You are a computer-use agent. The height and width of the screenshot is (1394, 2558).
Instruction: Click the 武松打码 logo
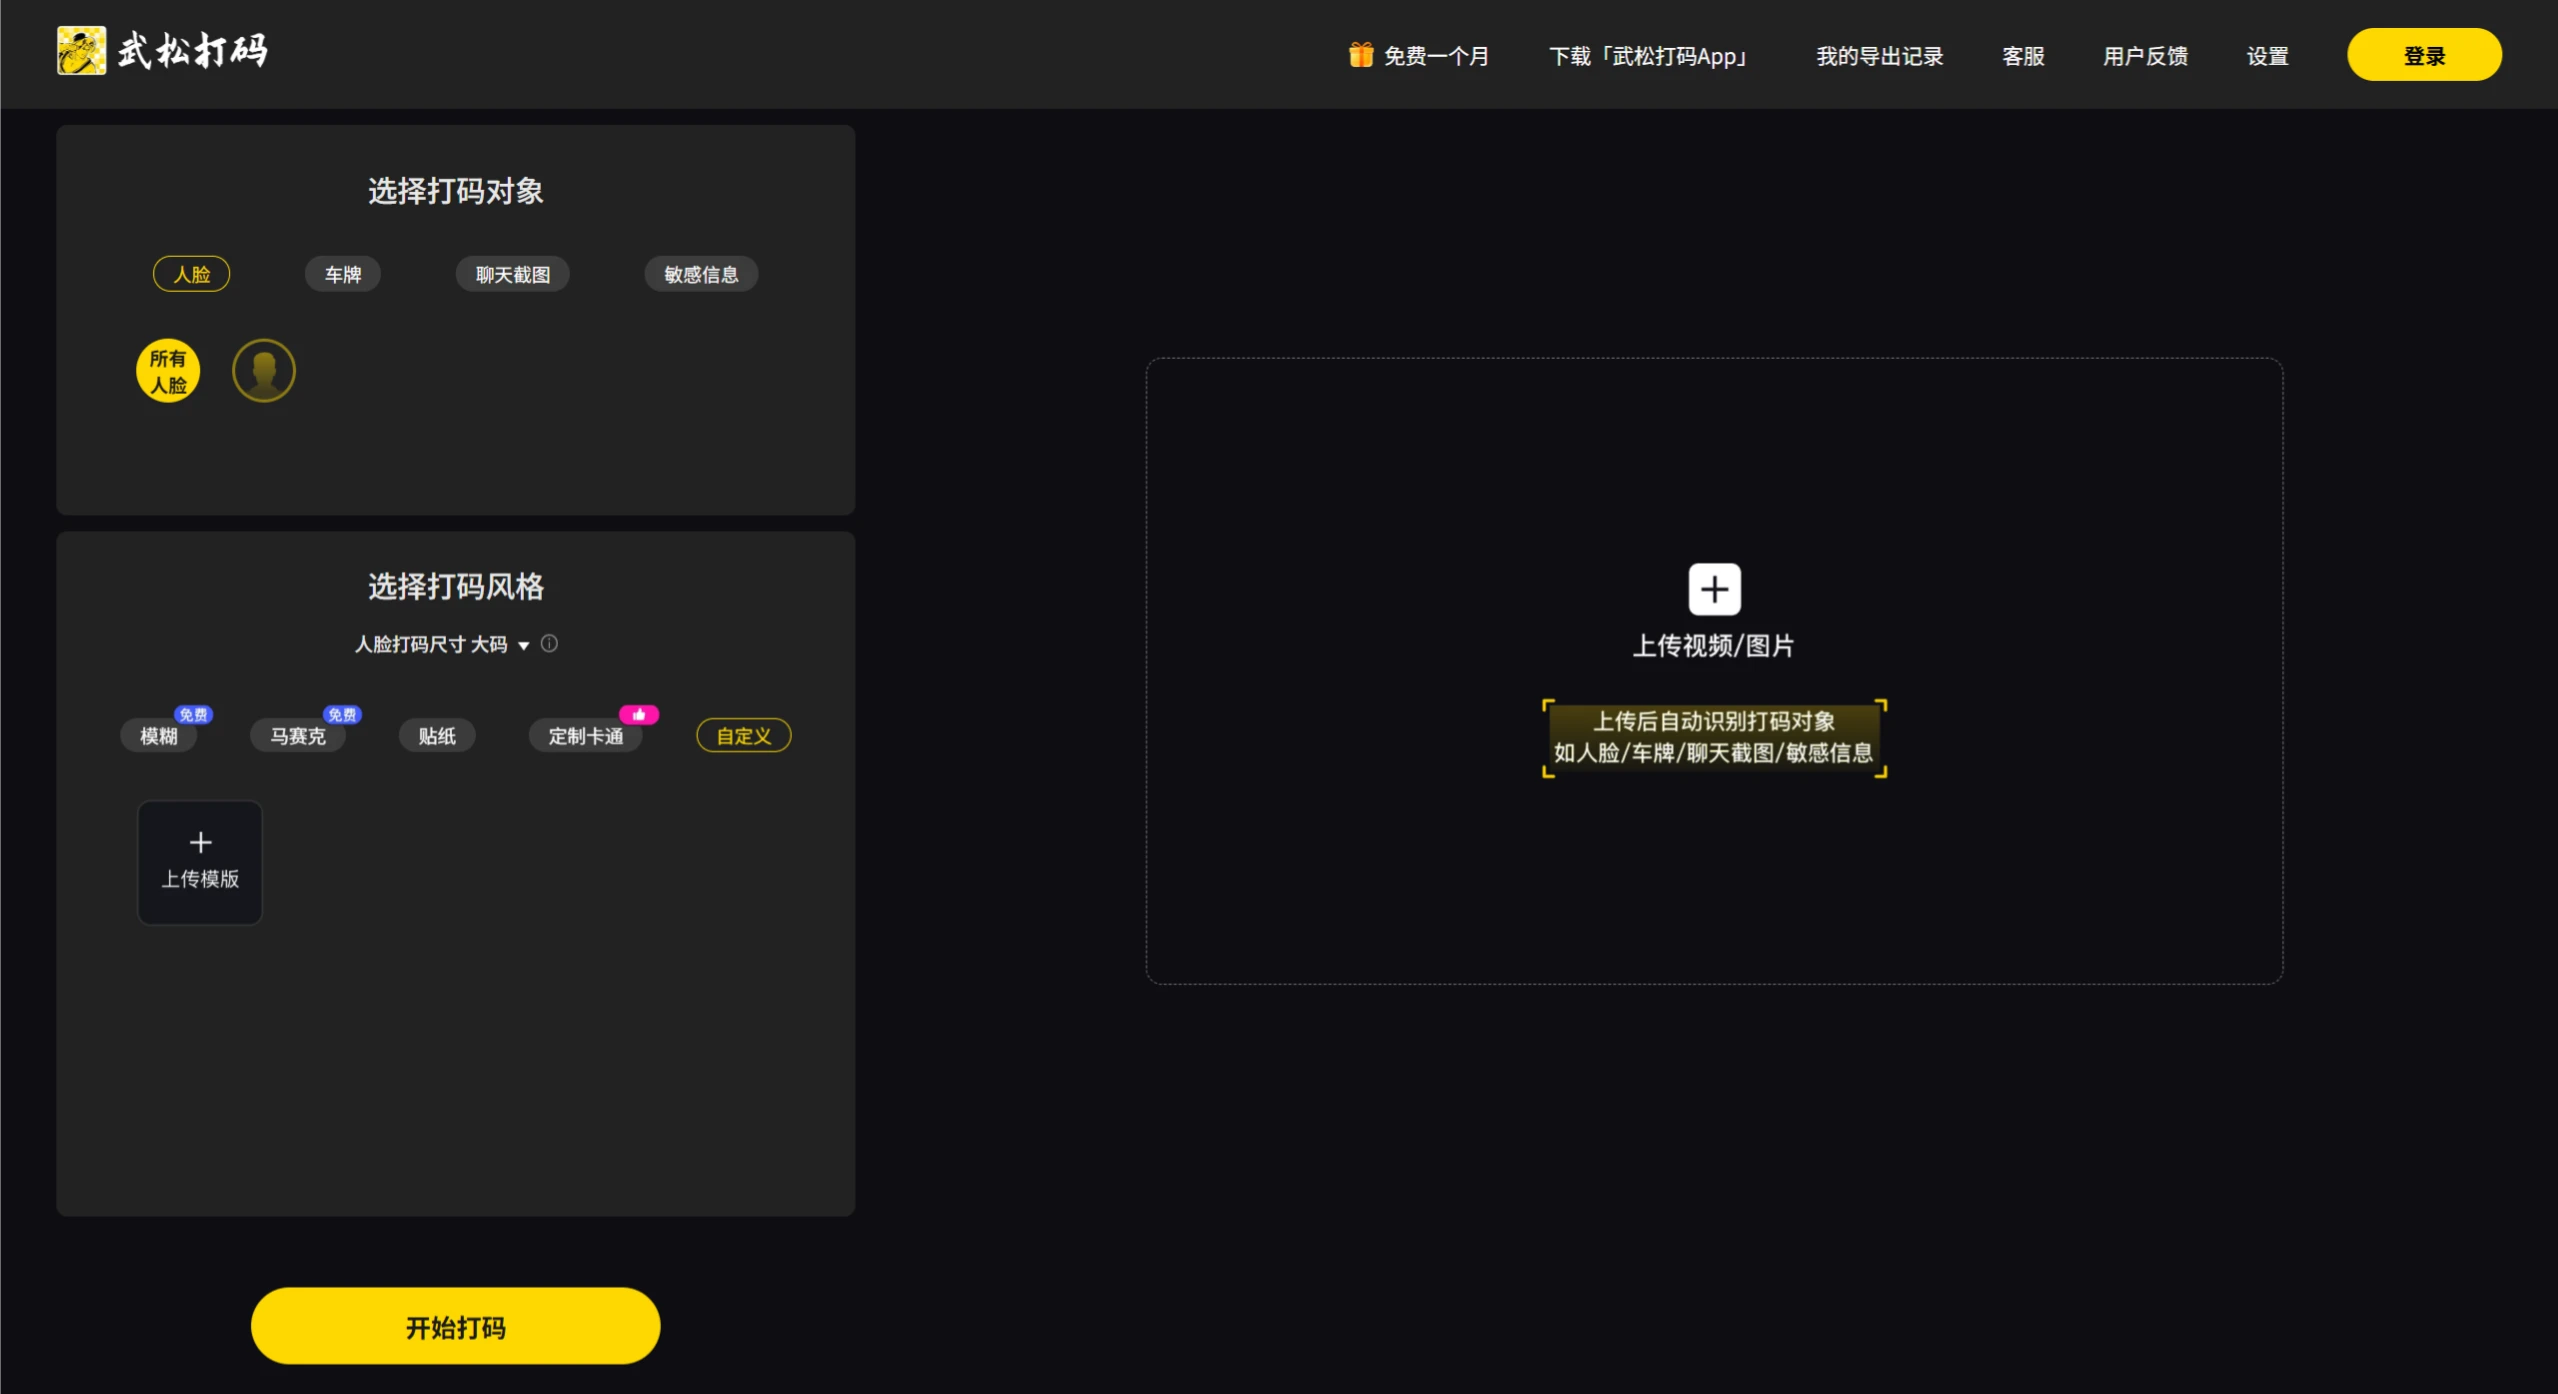[163, 50]
